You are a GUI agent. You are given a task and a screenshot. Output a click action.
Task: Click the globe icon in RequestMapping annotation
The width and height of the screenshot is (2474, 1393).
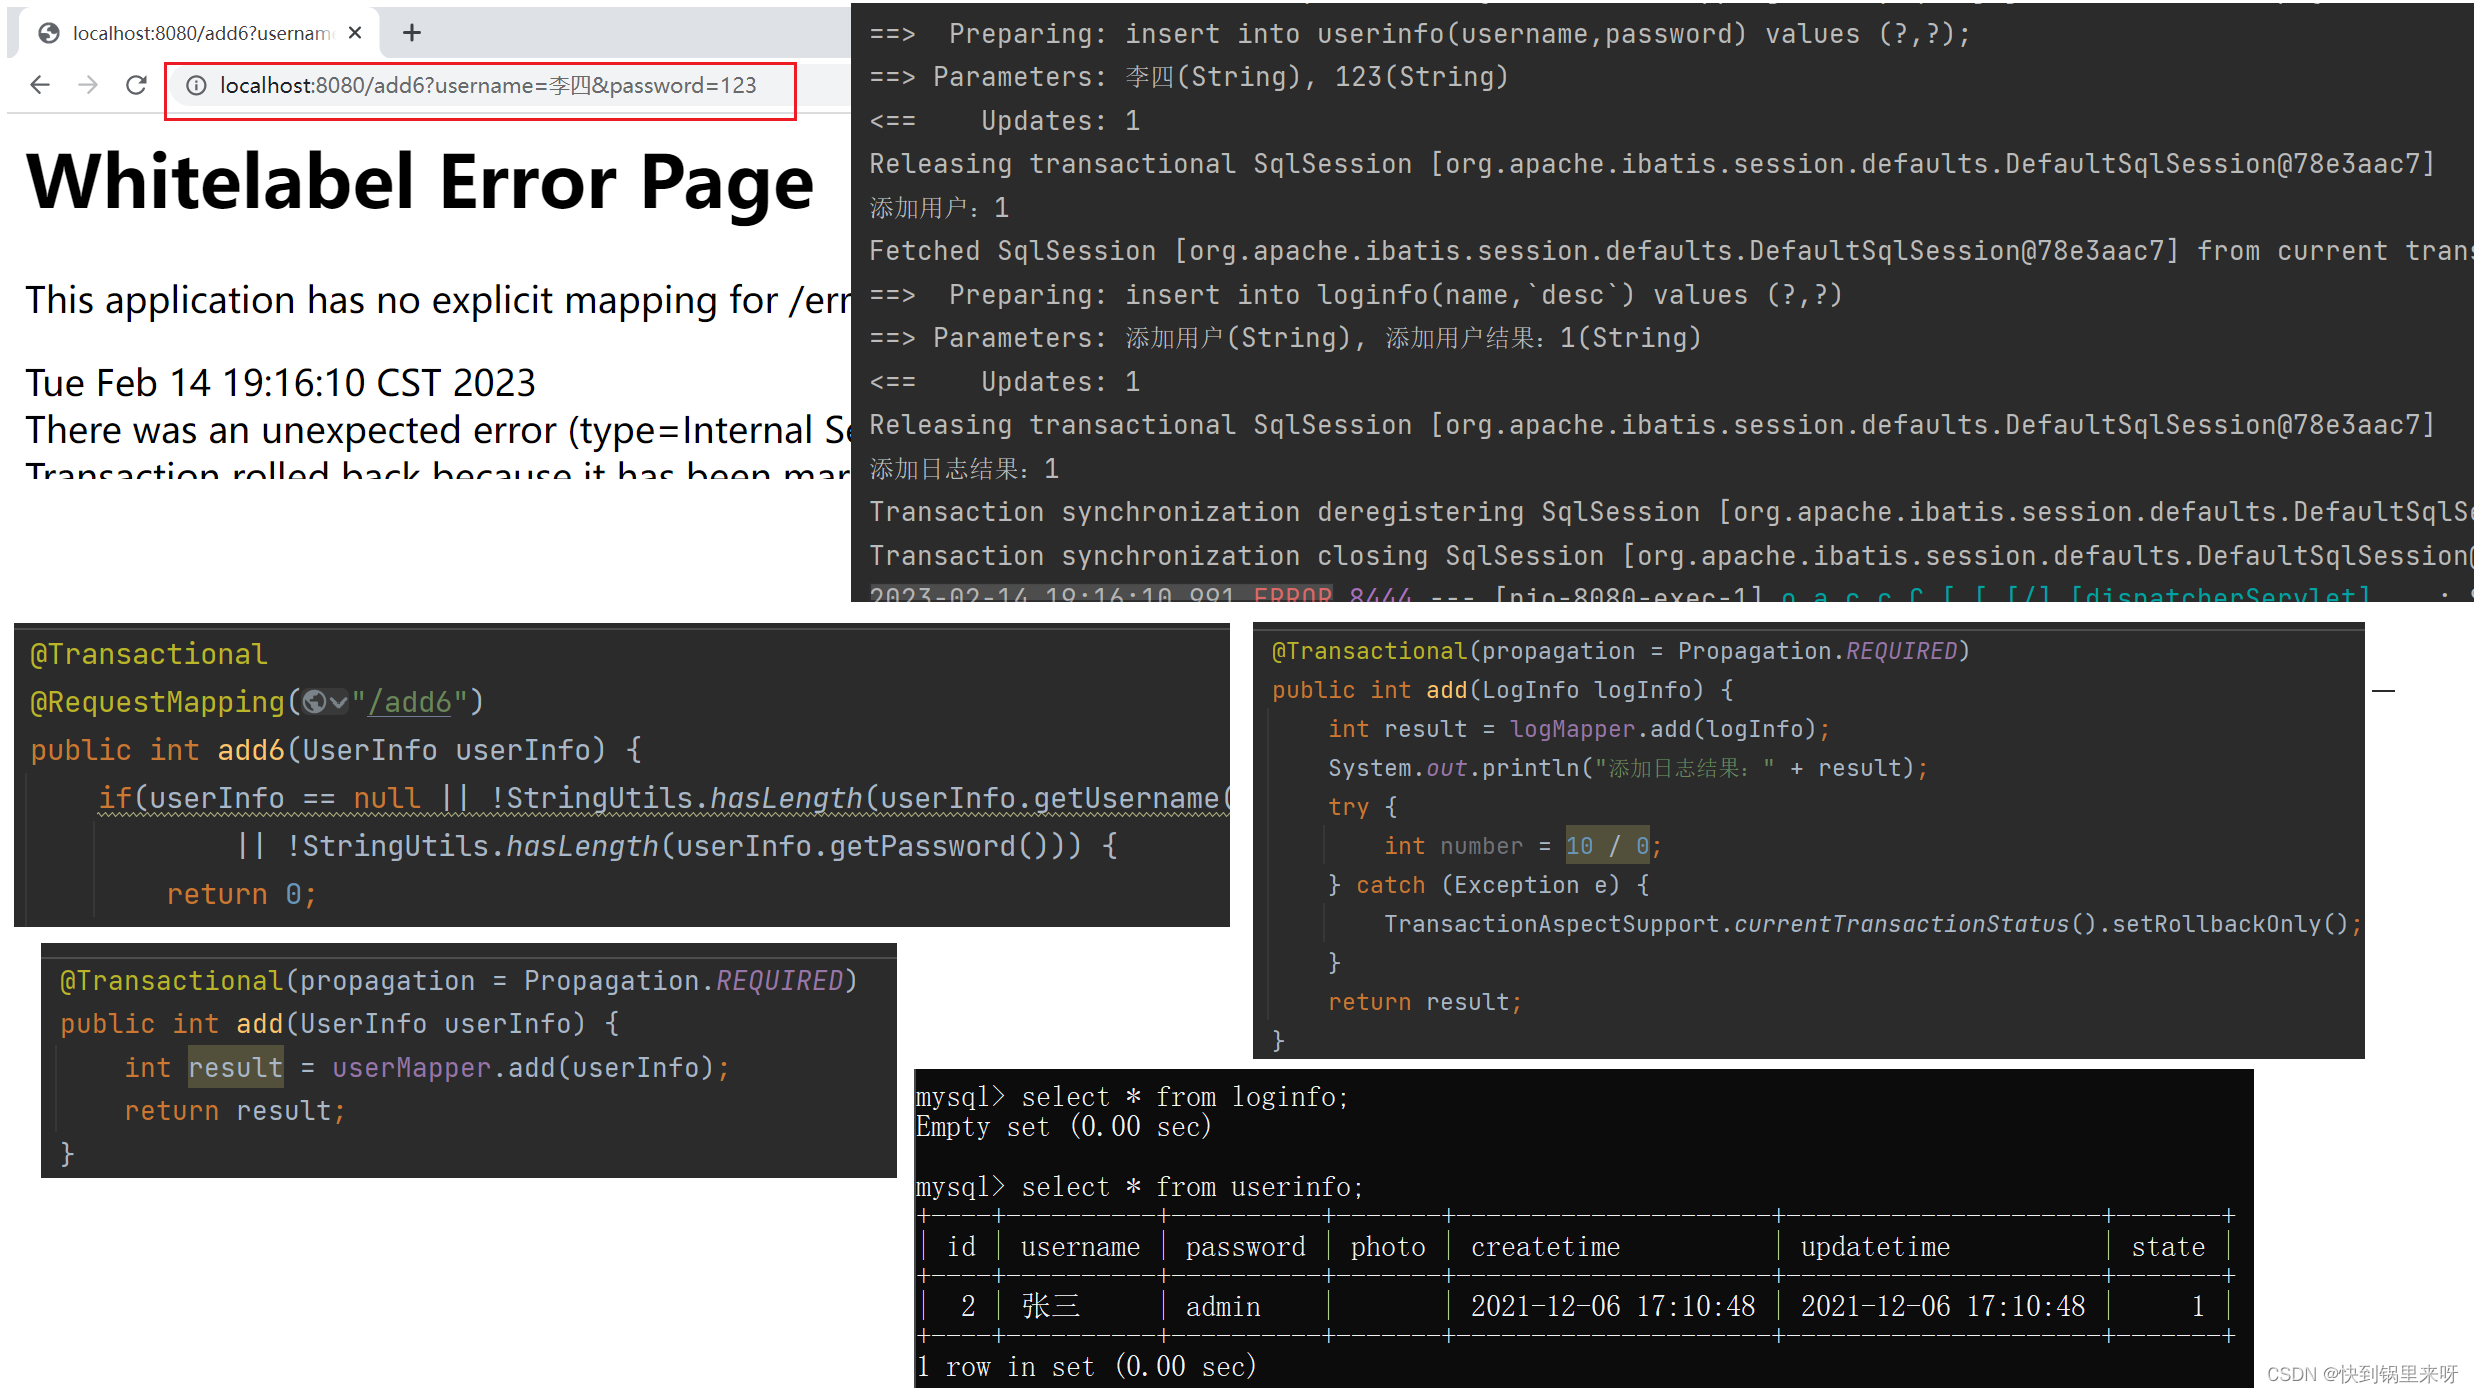coord(314,702)
